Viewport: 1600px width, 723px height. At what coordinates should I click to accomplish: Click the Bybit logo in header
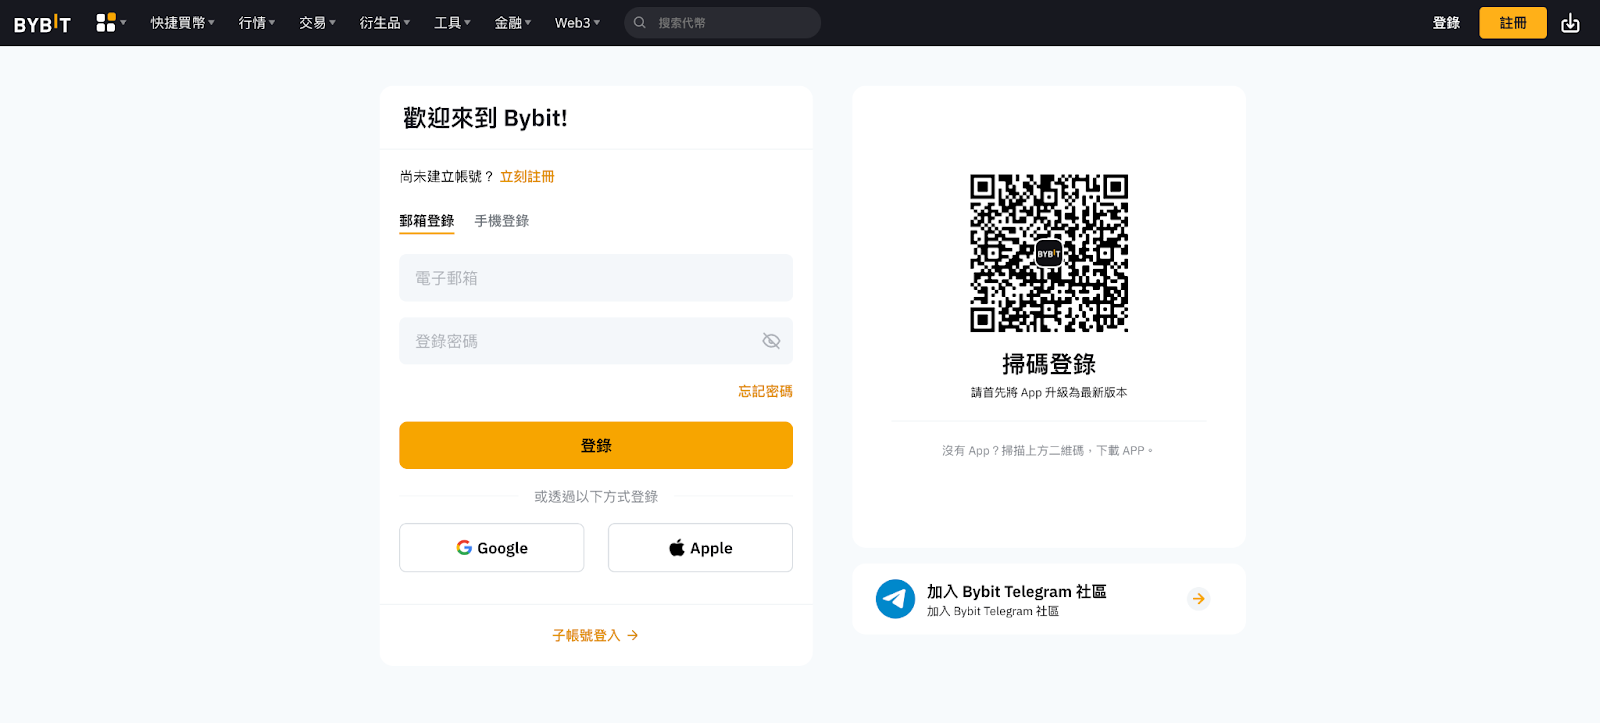tap(42, 23)
